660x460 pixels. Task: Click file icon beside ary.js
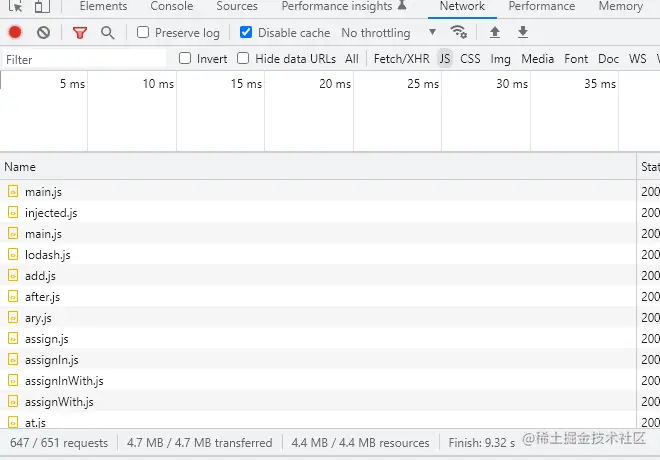13,317
